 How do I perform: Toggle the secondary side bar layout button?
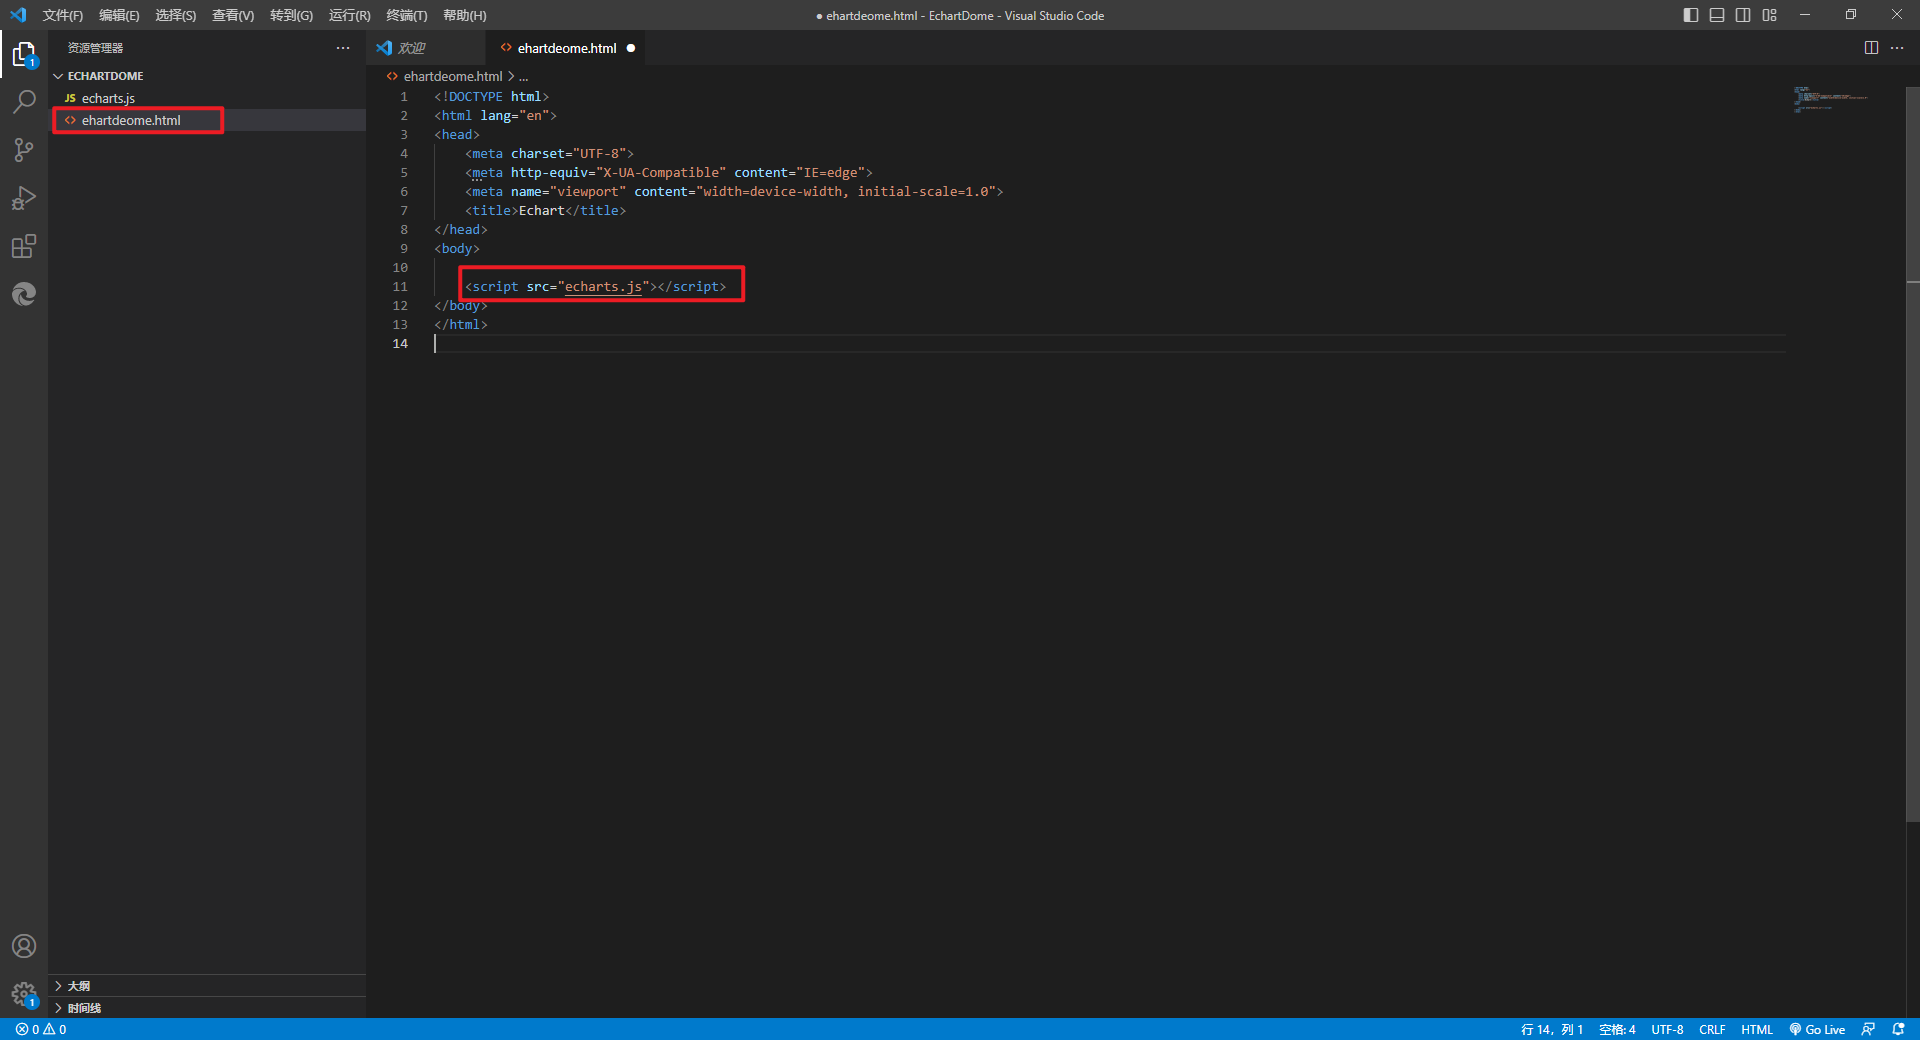tap(1743, 15)
